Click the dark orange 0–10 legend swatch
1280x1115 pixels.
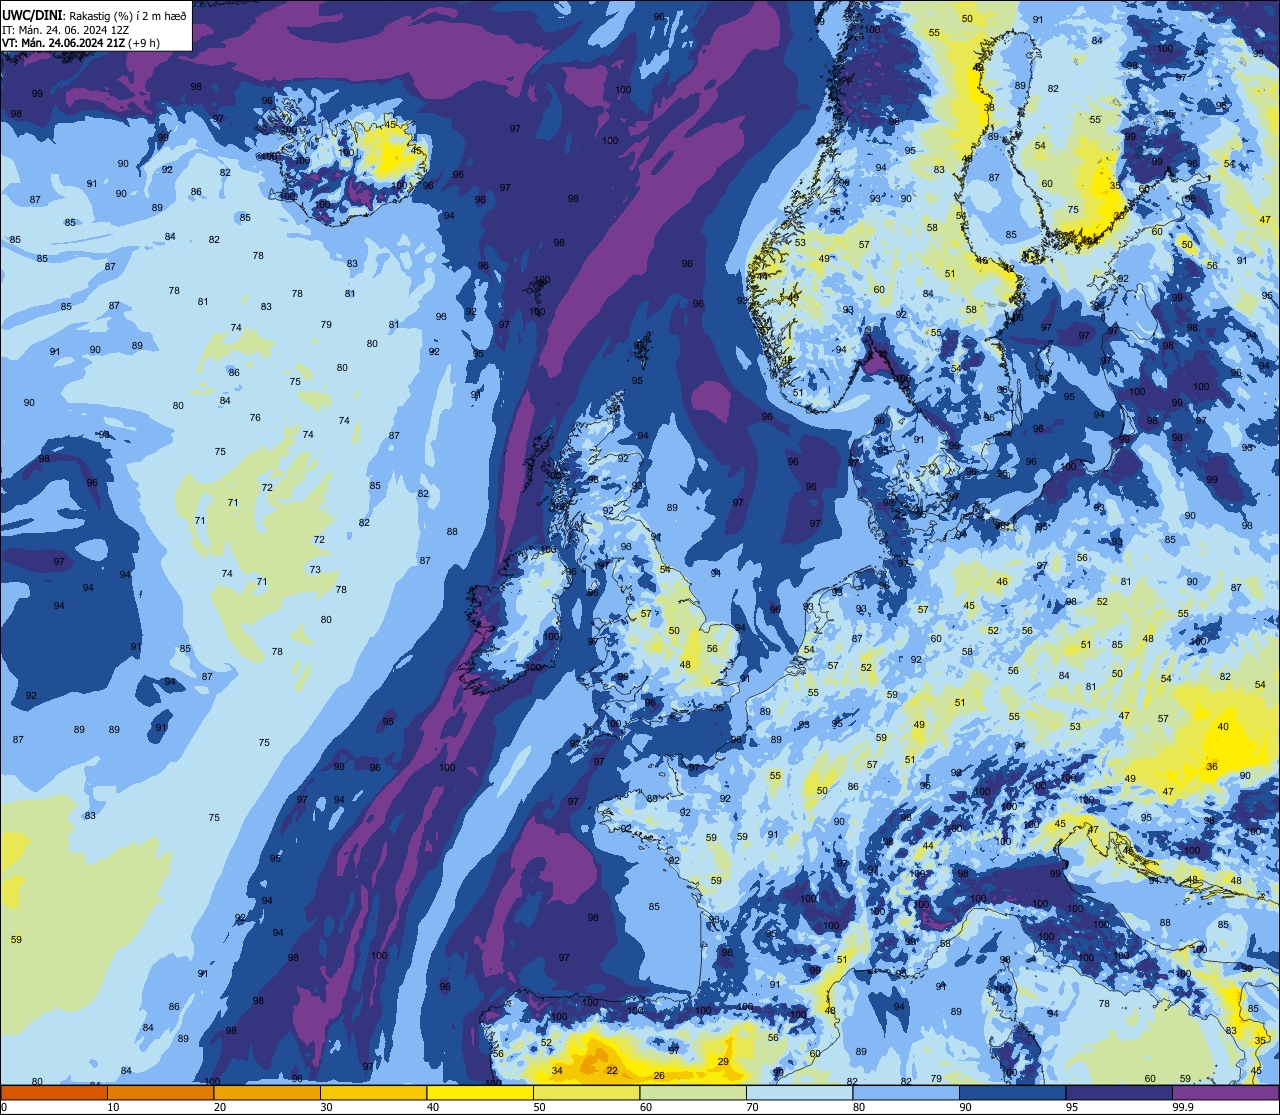[x=54, y=1092]
